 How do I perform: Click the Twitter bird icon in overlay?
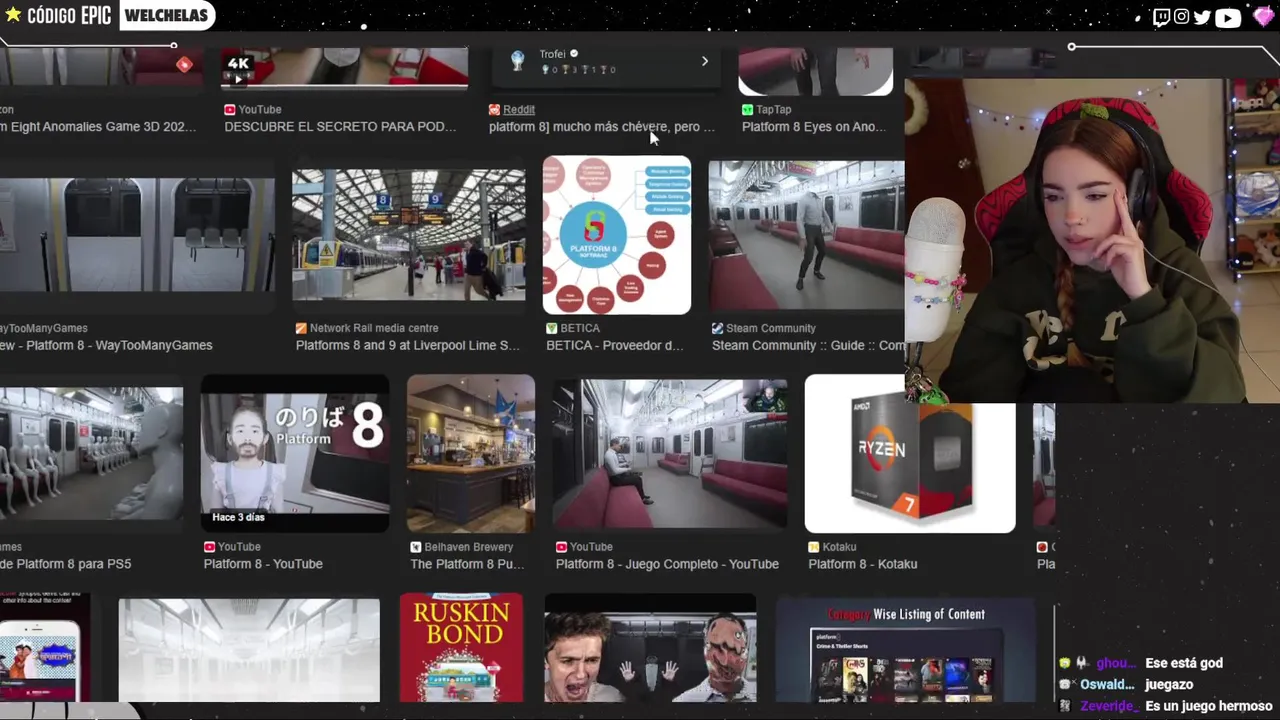[1202, 17]
